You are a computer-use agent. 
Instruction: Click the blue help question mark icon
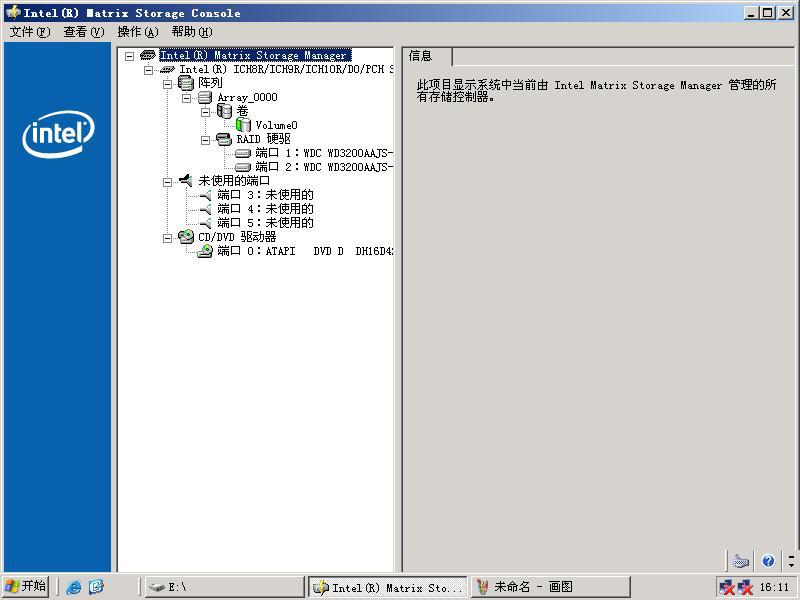click(x=768, y=561)
